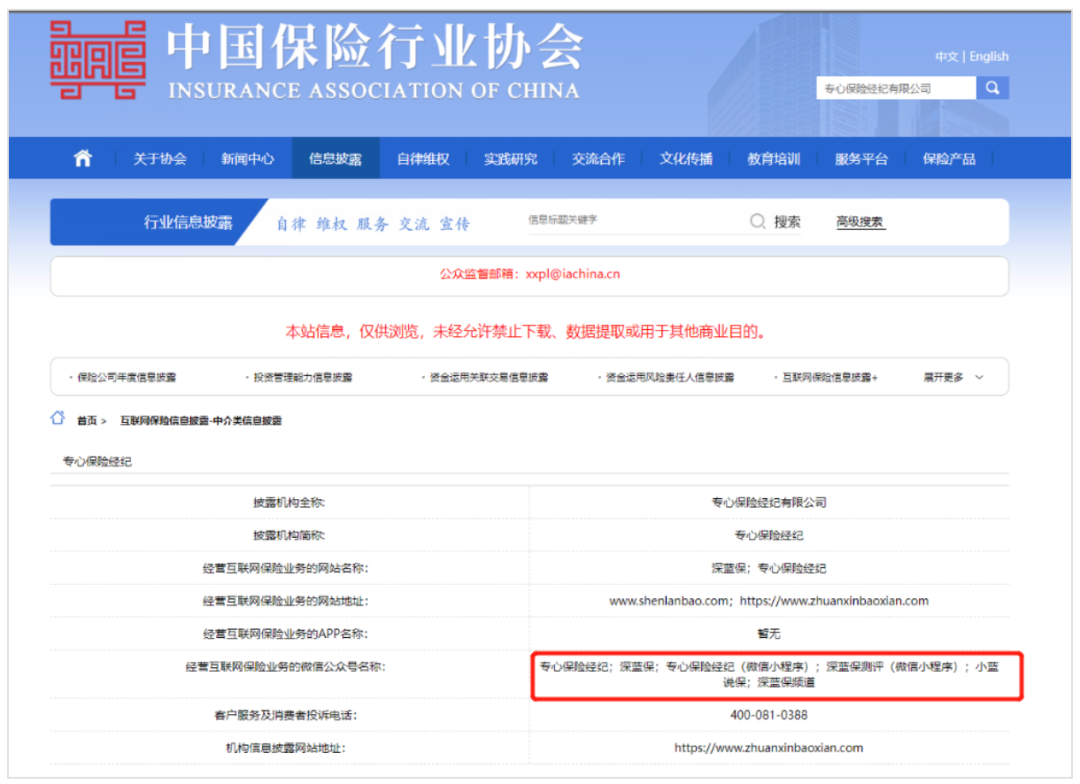Click the magnifier icon beside 搜索
The width and height of the screenshot is (1080, 784).
757,221
